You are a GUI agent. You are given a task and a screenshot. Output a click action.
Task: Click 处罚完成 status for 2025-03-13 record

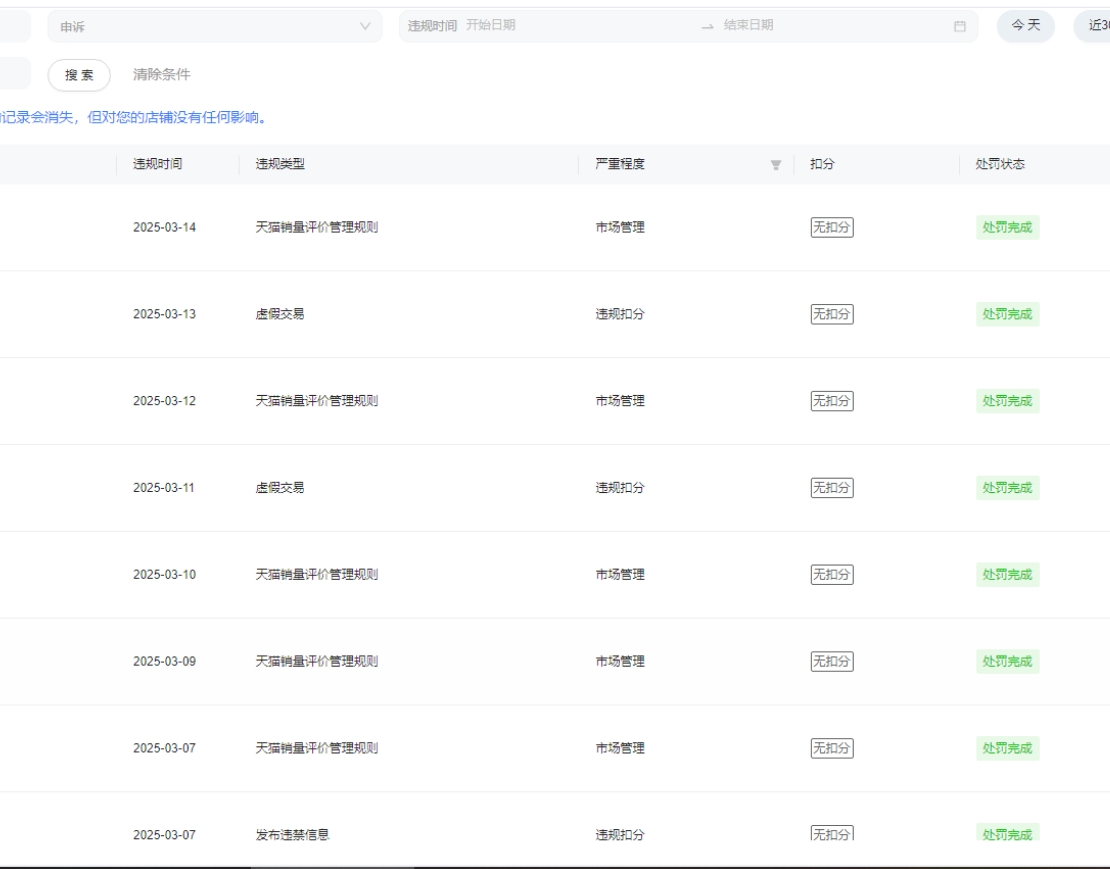pyautogui.click(x=1006, y=314)
